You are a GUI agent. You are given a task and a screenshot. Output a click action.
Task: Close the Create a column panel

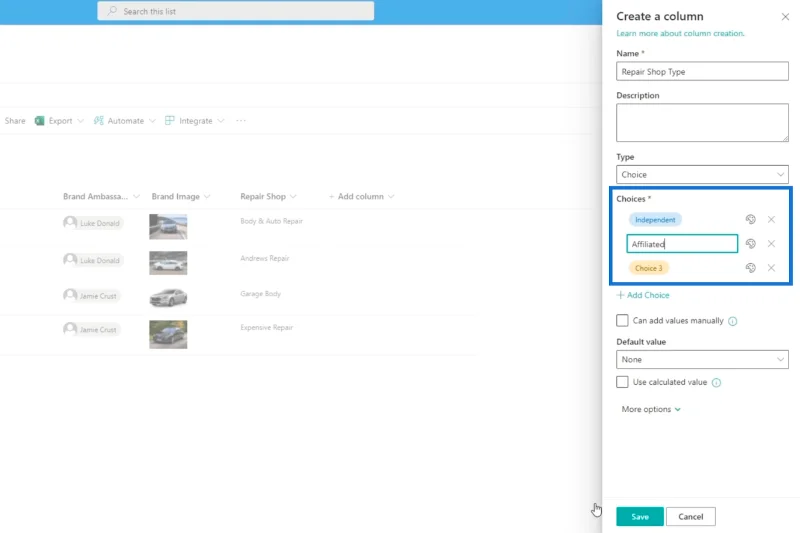785,17
